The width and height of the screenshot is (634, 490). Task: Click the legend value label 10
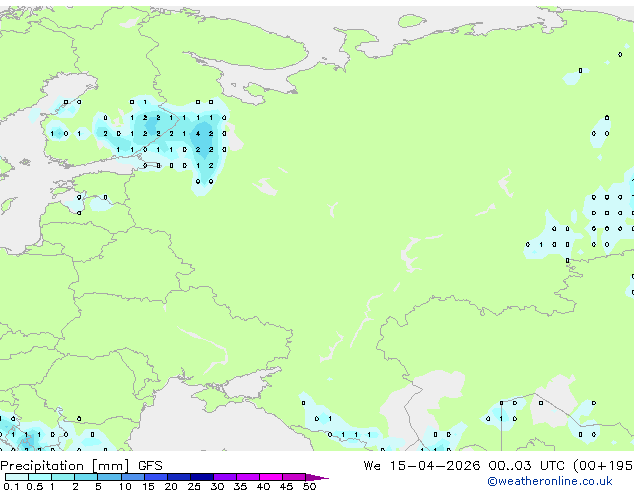coord(125,486)
